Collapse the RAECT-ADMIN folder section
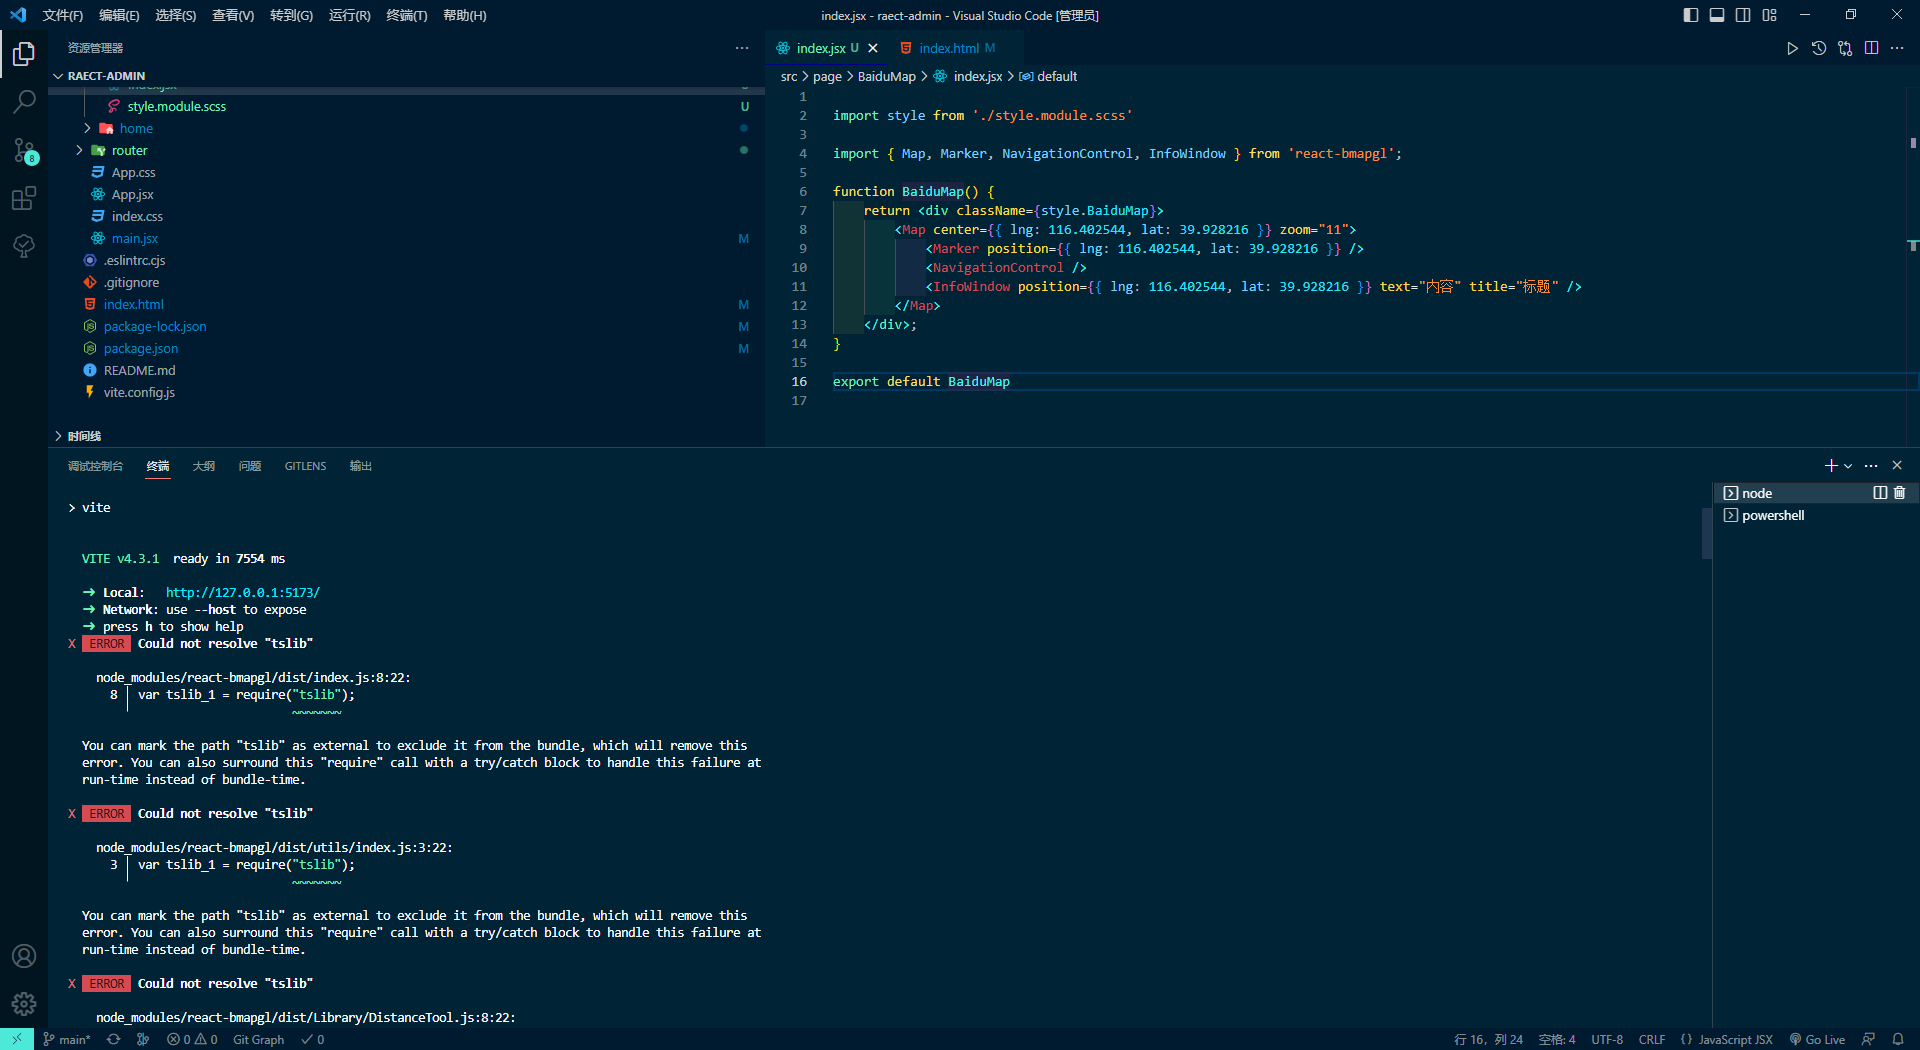Image resolution: width=1920 pixels, height=1050 pixels. (x=406, y=76)
